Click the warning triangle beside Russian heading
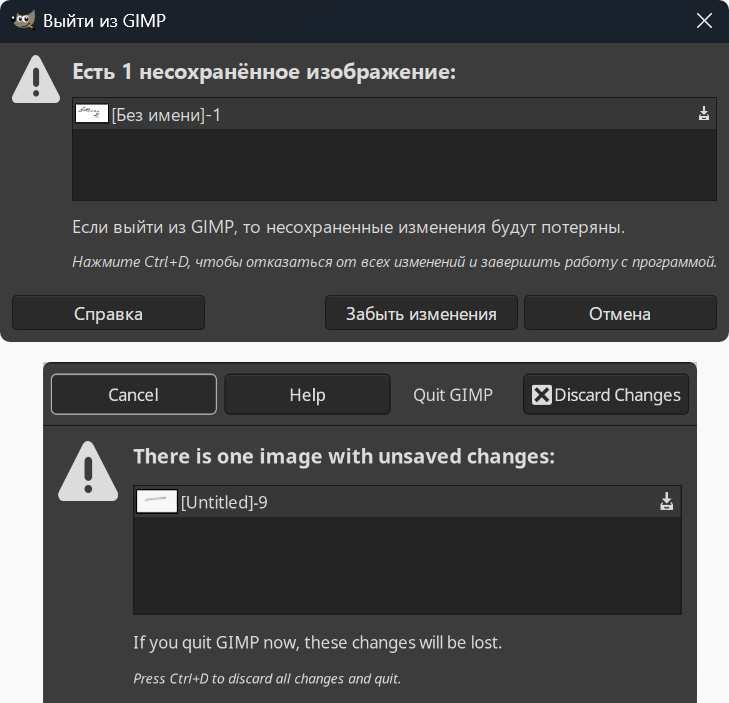Image resolution: width=729 pixels, height=703 pixels. click(x=37, y=79)
